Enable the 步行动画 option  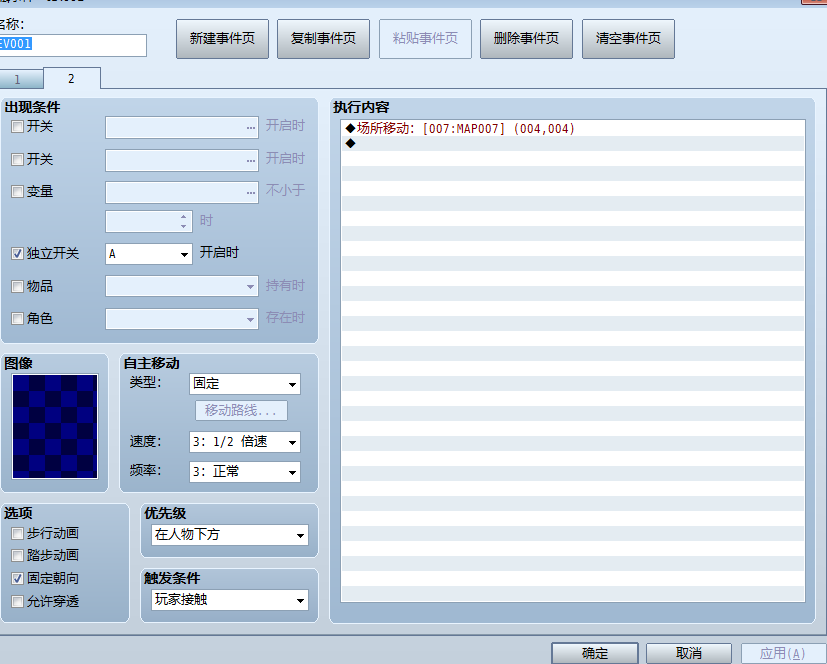tap(17, 533)
